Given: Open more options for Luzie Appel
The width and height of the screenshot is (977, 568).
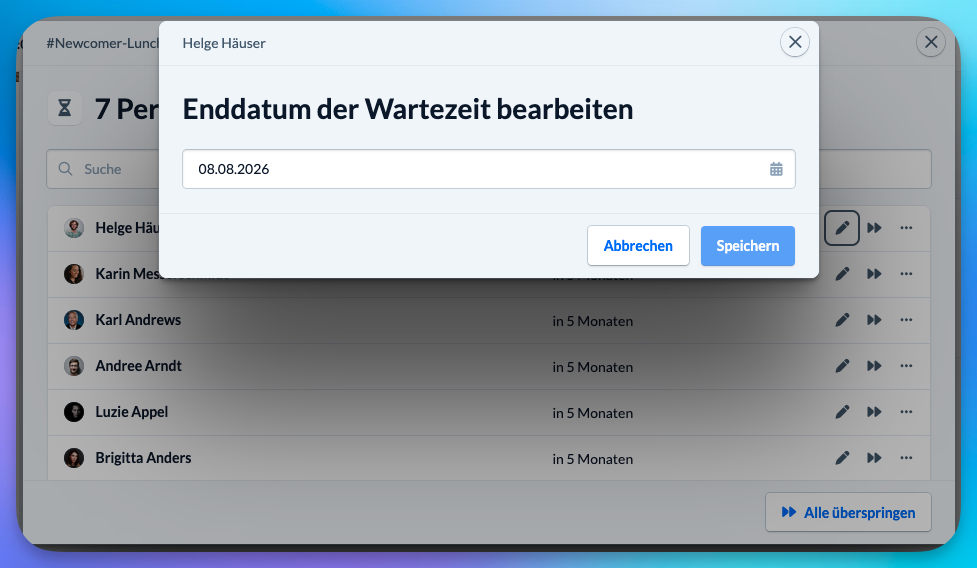Looking at the screenshot, I should tap(906, 412).
